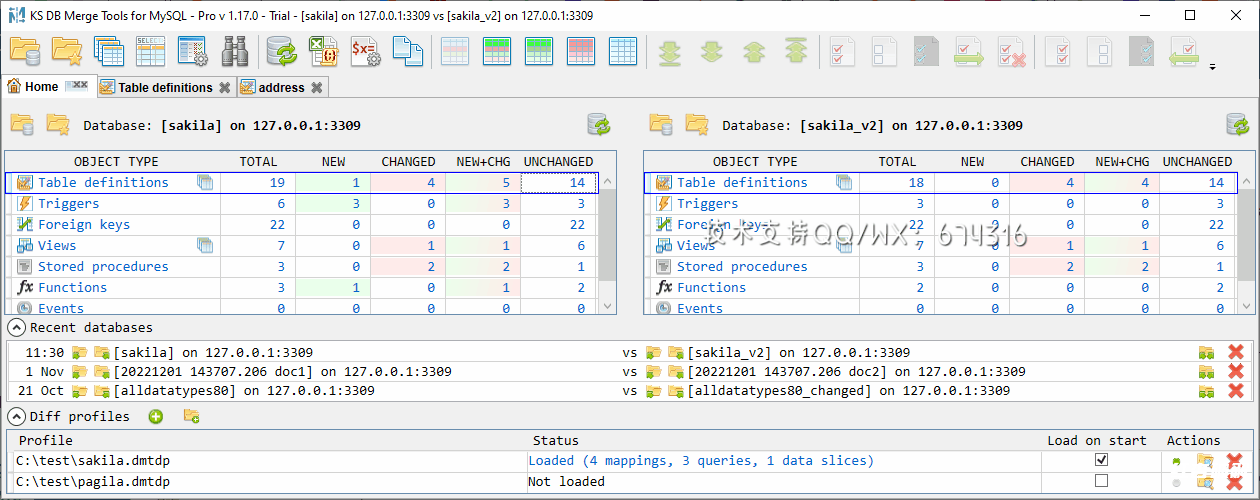Screen dimensions: 1260x500
Task: Remove alldatatypes80 recent databases entry
Action: click(1236, 390)
